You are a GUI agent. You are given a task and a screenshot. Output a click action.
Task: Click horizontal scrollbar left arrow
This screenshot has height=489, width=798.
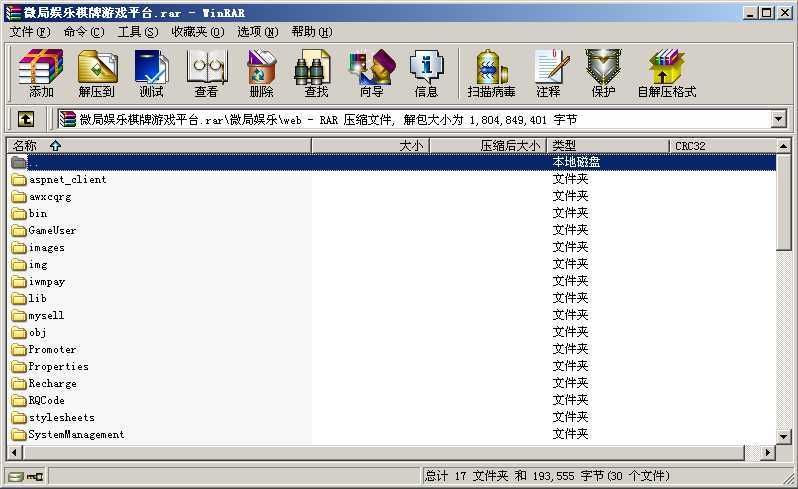(15, 452)
